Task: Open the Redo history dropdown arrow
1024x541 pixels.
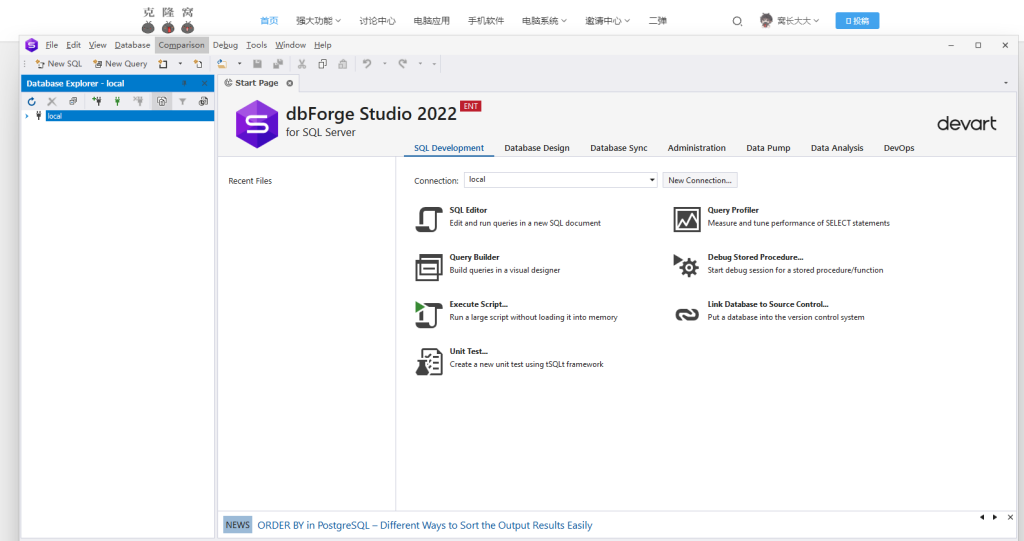Action: pos(420,64)
